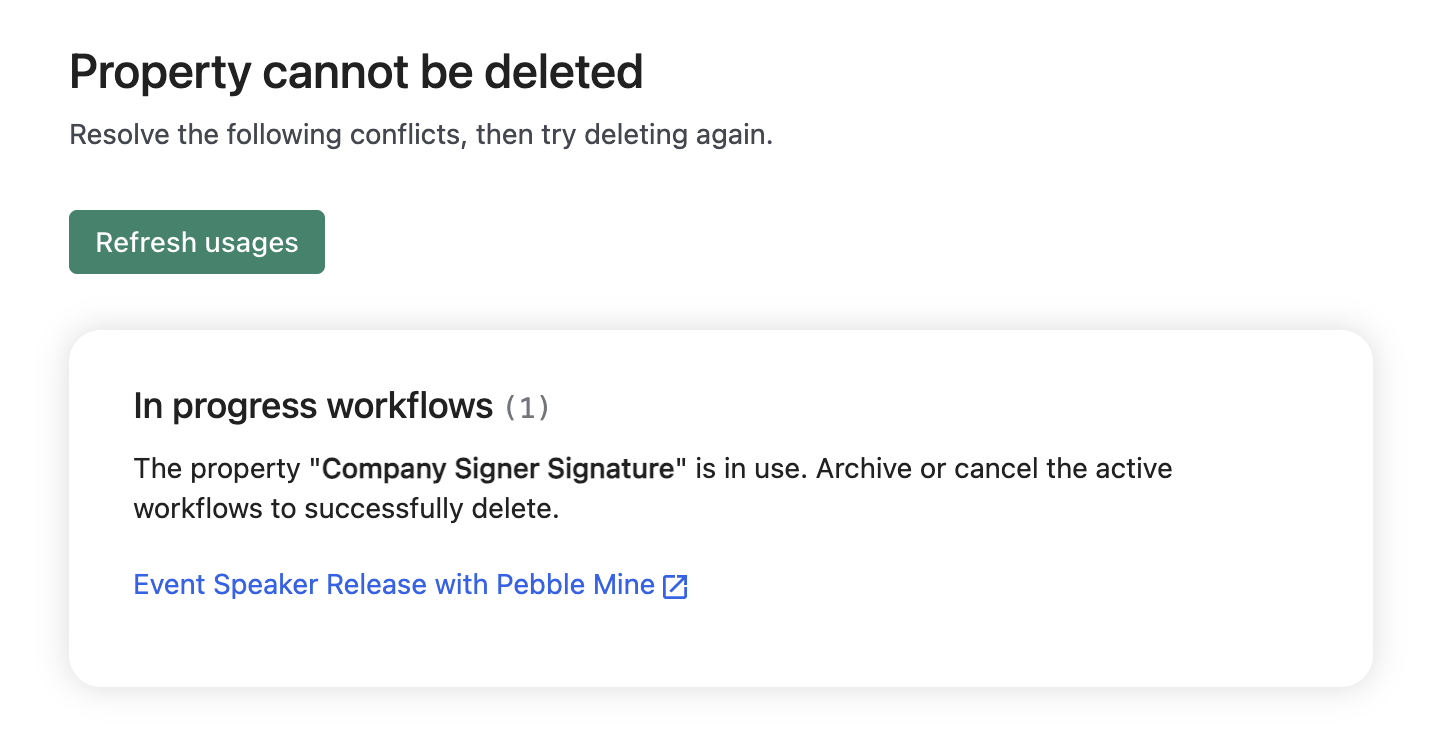Click the workflow count (1) indicator
1434x742 pixels.
[527, 408]
